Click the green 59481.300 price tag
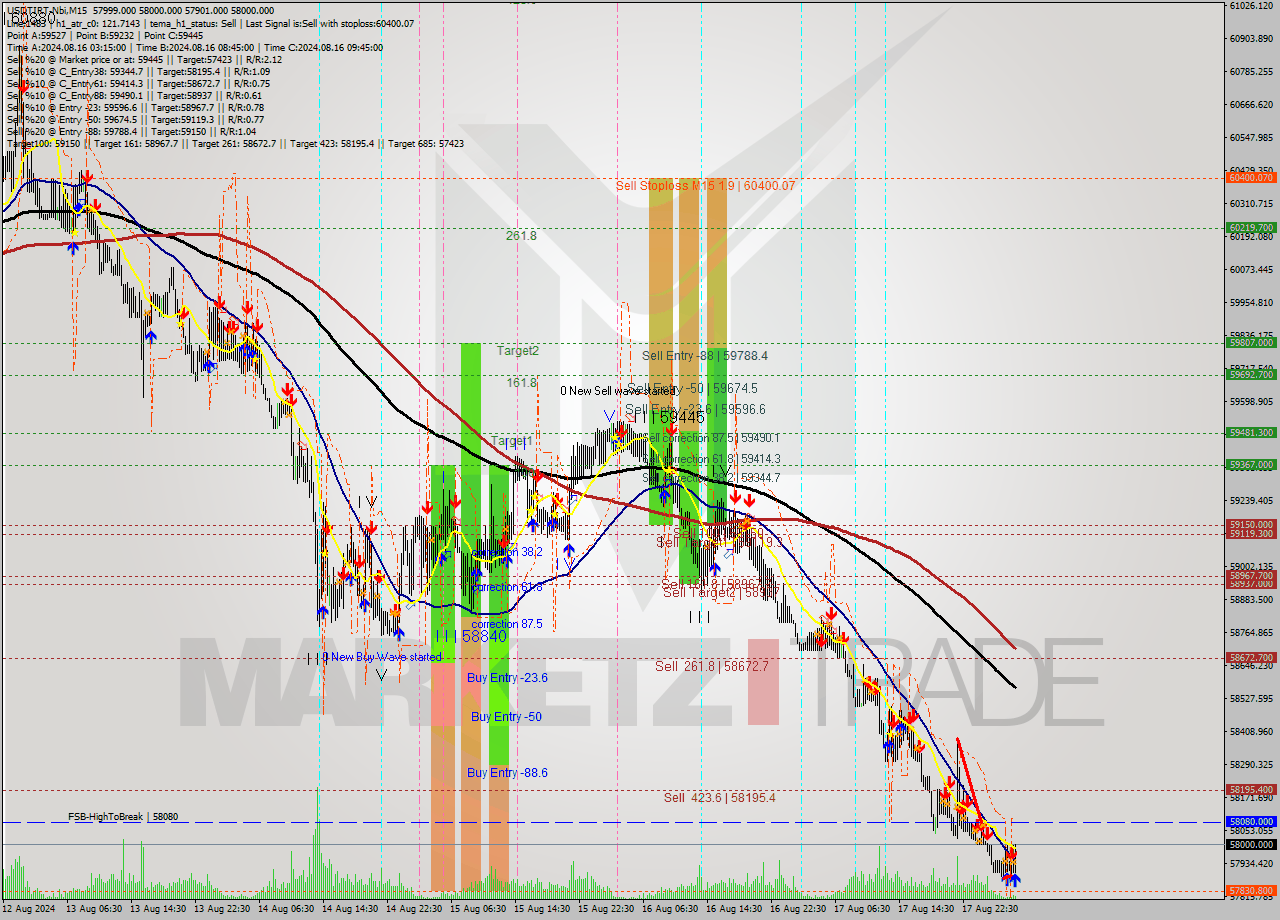Viewport: 1280px width, 920px height. tap(1250, 433)
